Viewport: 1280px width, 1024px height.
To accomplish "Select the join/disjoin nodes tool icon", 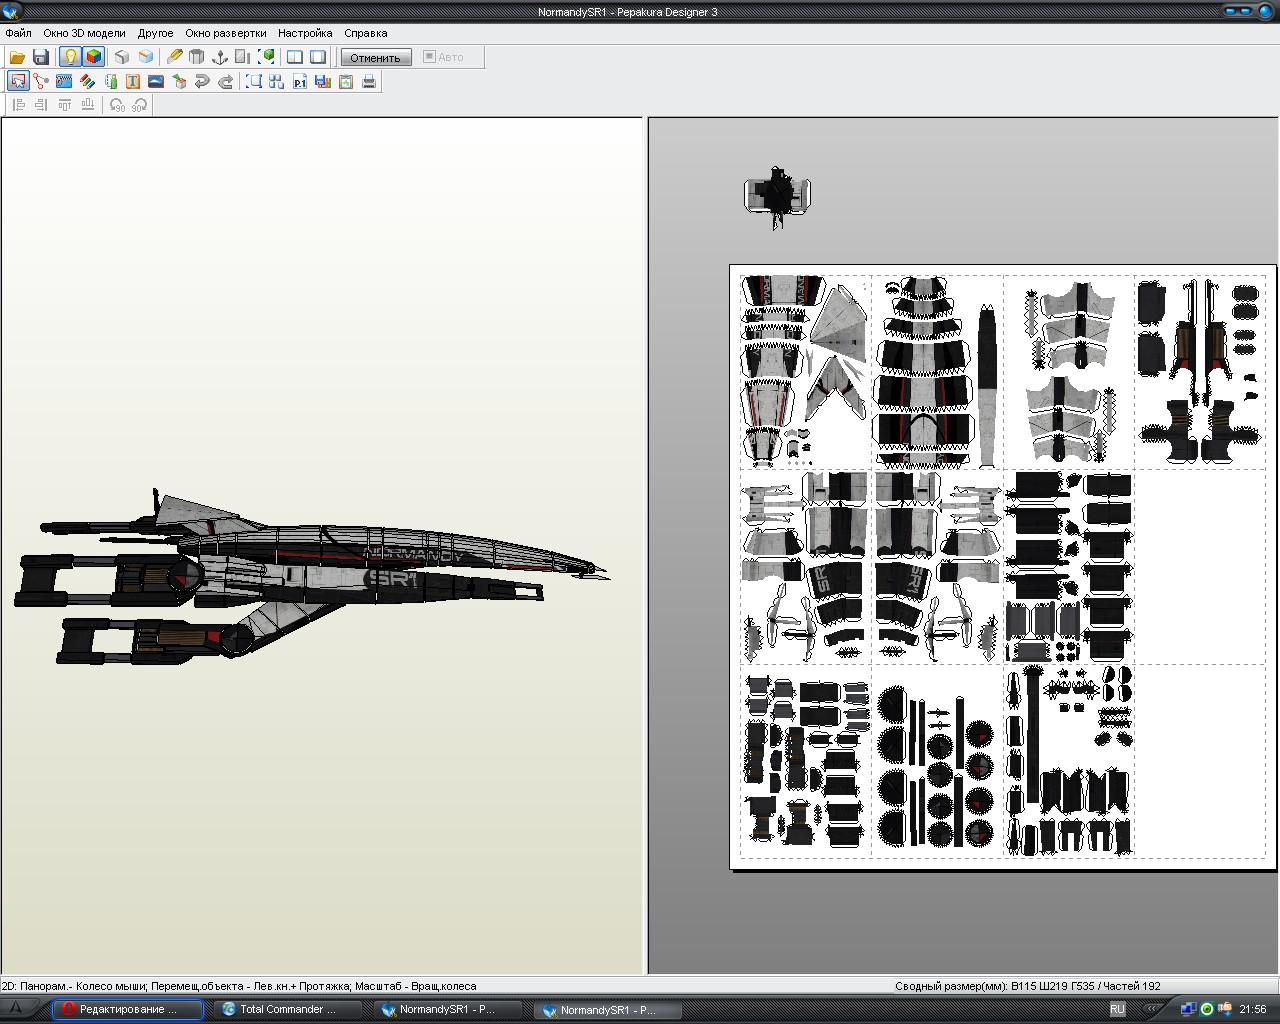I will pos(41,81).
